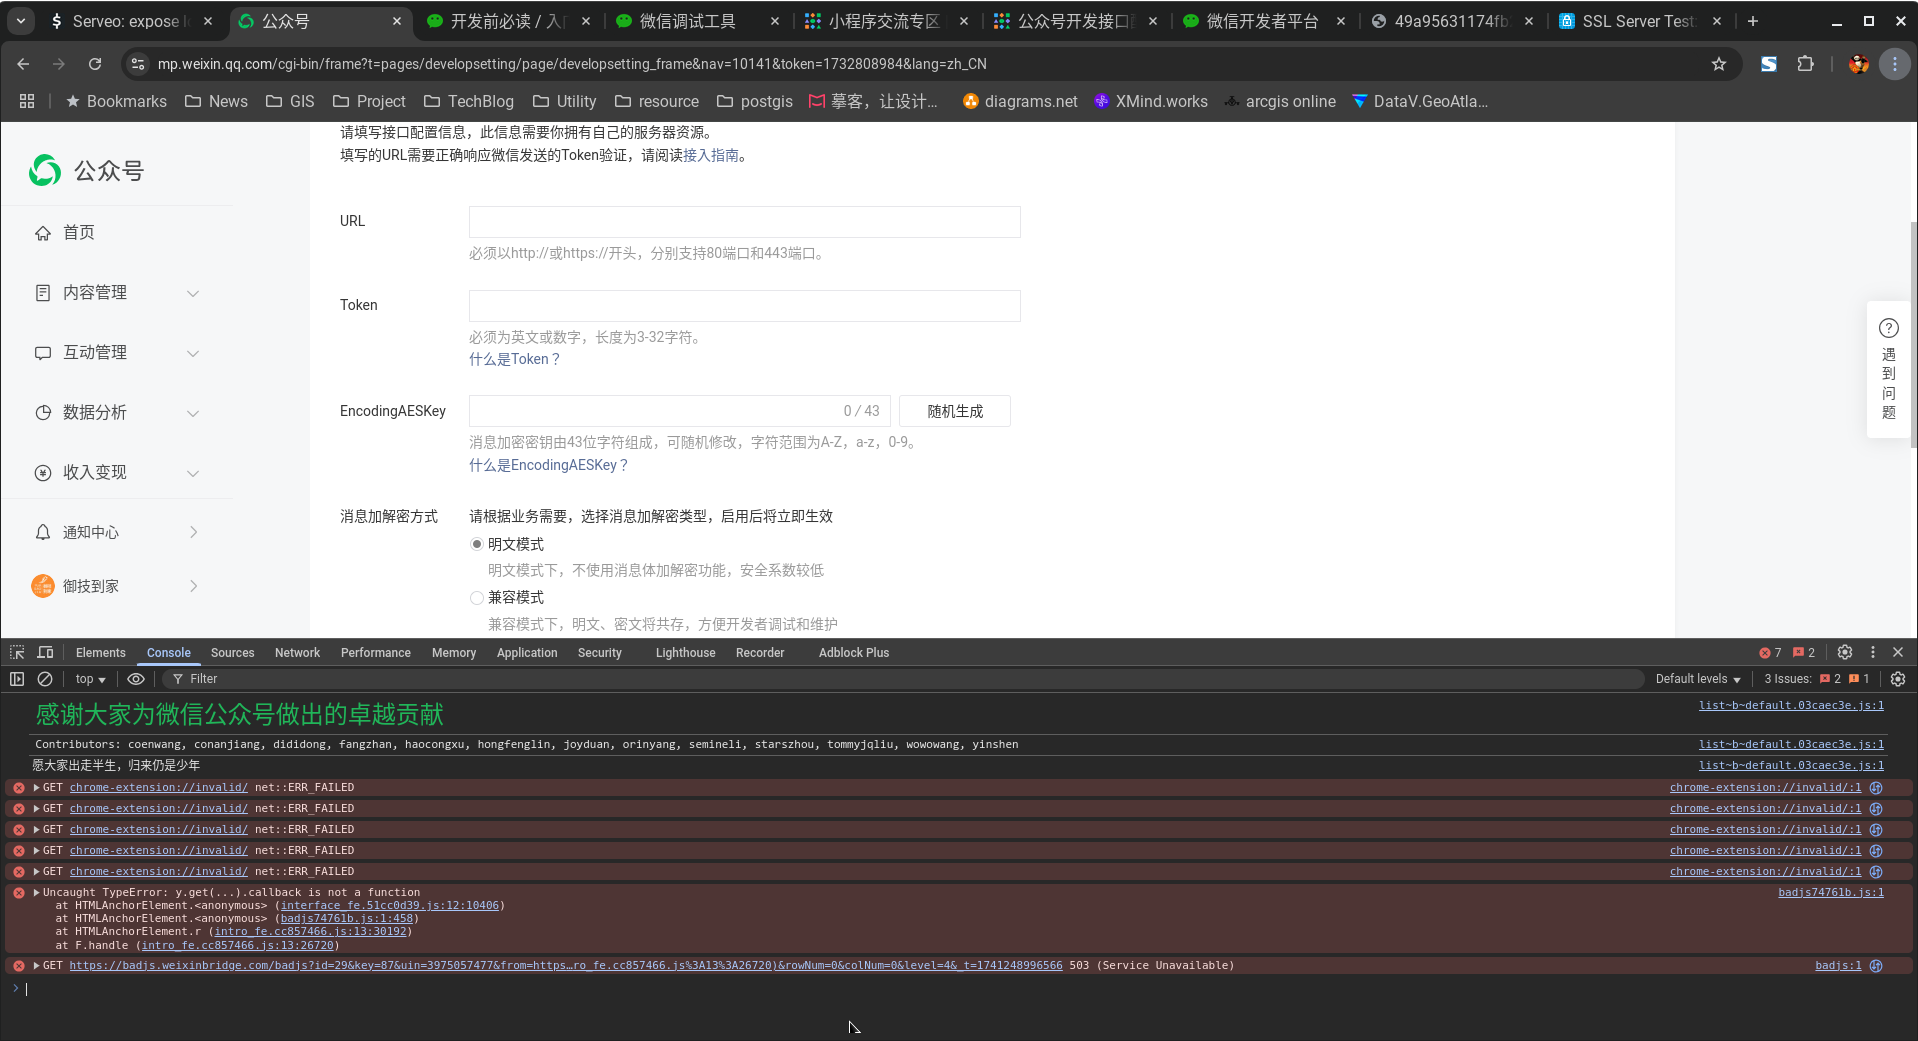
Task: Expand the badjs 503 GET error entry
Action: [x=36, y=965]
